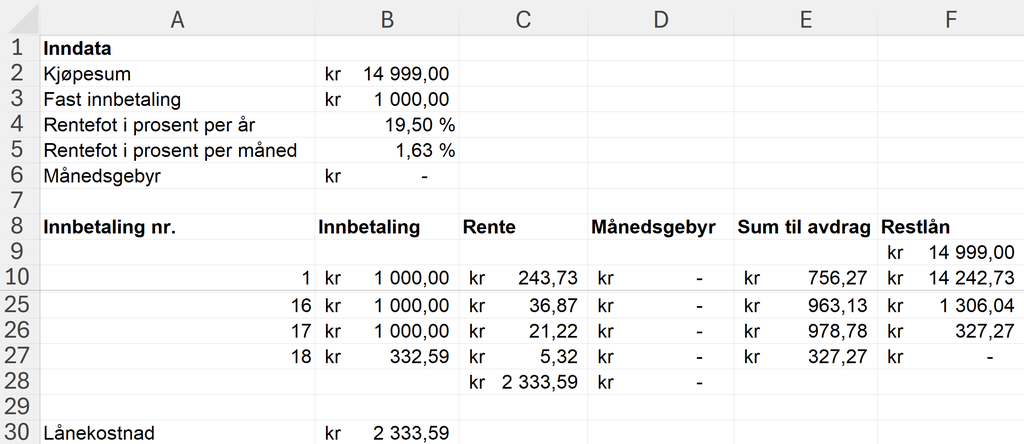Select Sum til avdrag value 756,27
This screenshot has height=444, width=1024.
pyautogui.click(x=806, y=278)
